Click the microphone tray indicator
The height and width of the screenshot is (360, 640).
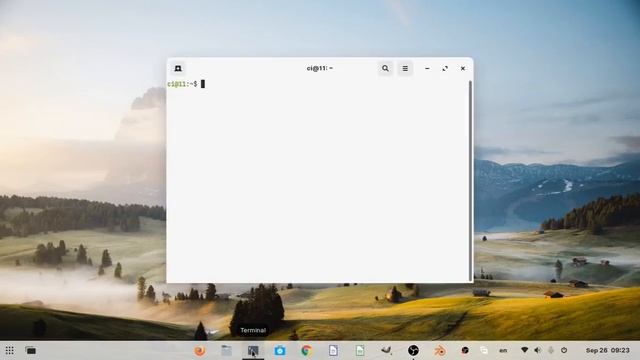click(x=551, y=350)
